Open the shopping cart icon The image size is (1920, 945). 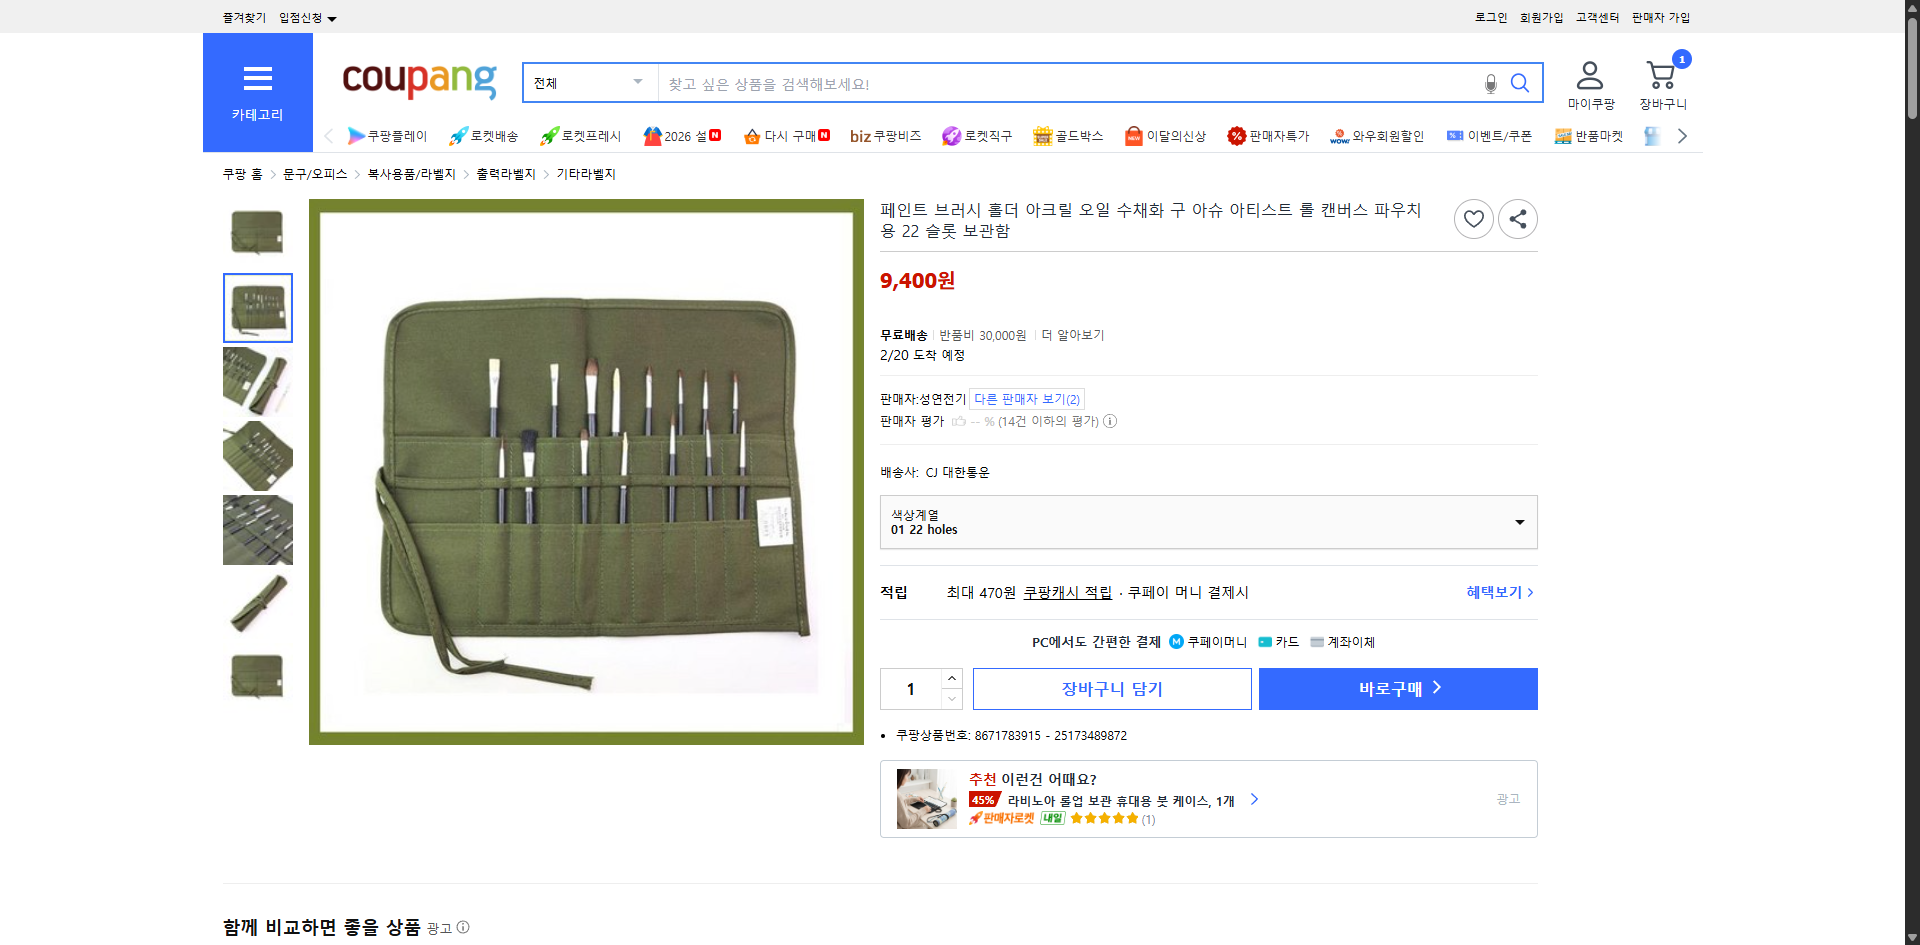point(1661,75)
